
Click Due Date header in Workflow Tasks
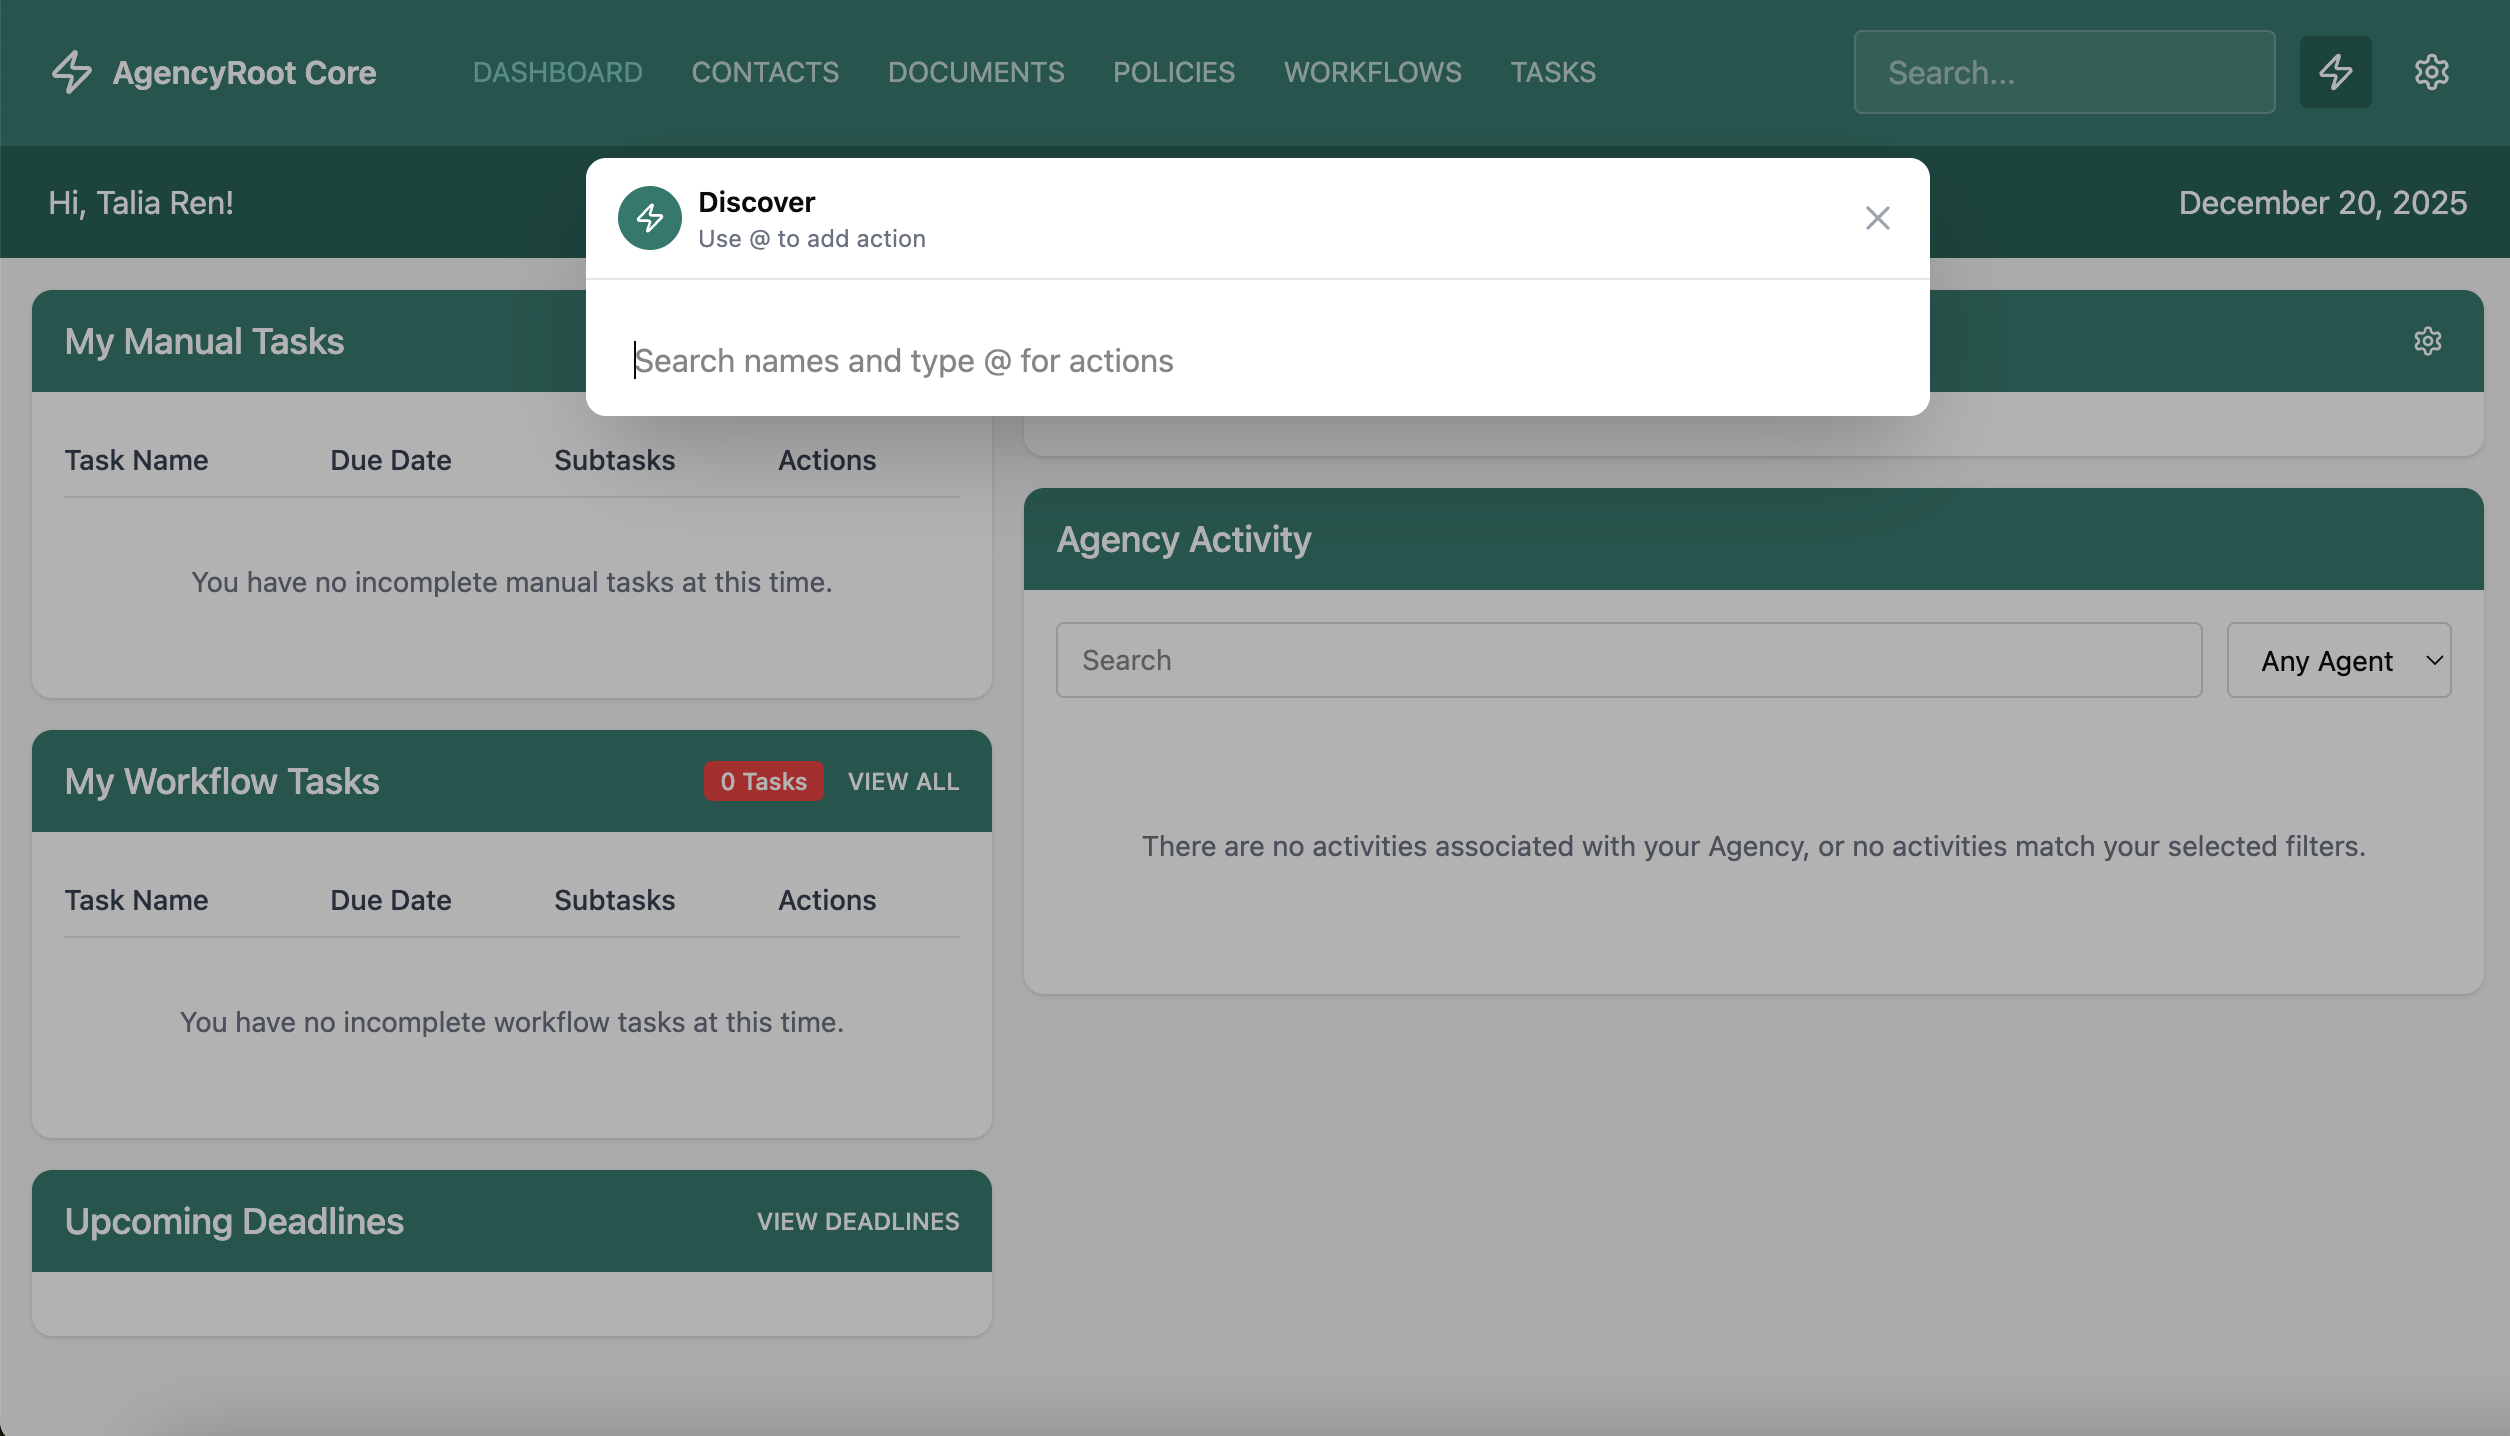pos(390,900)
